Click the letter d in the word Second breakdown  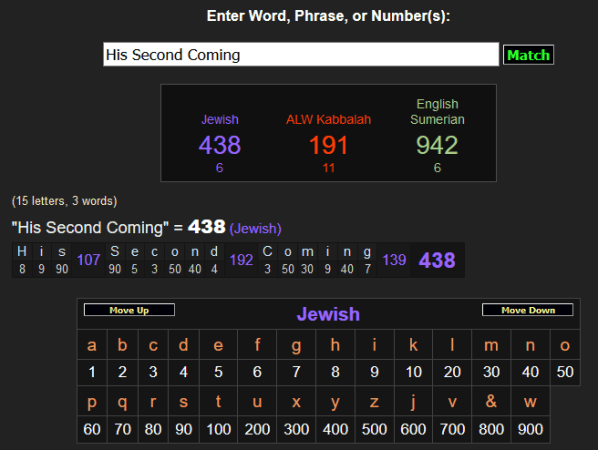point(214,252)
